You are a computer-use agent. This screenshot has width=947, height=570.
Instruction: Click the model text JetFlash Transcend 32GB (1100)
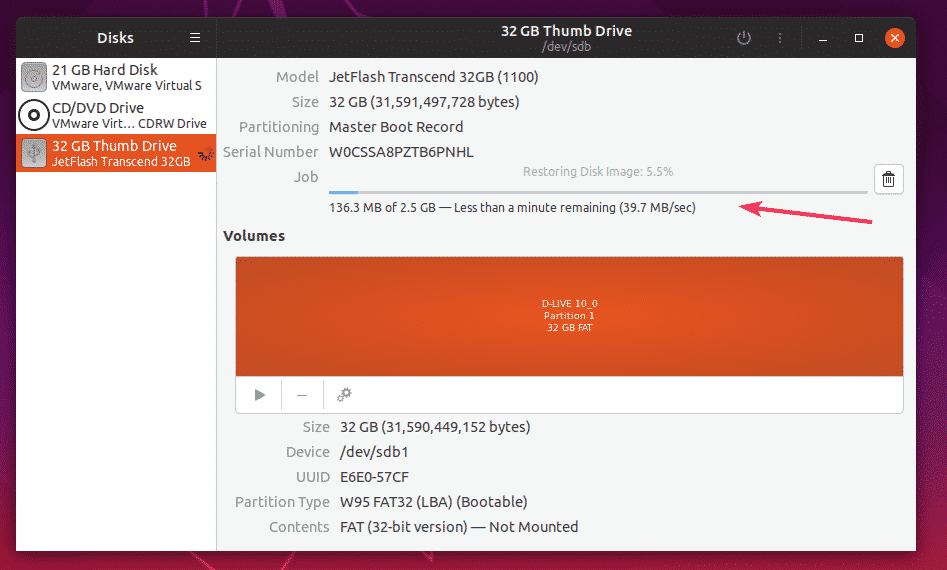coord(434,77)
